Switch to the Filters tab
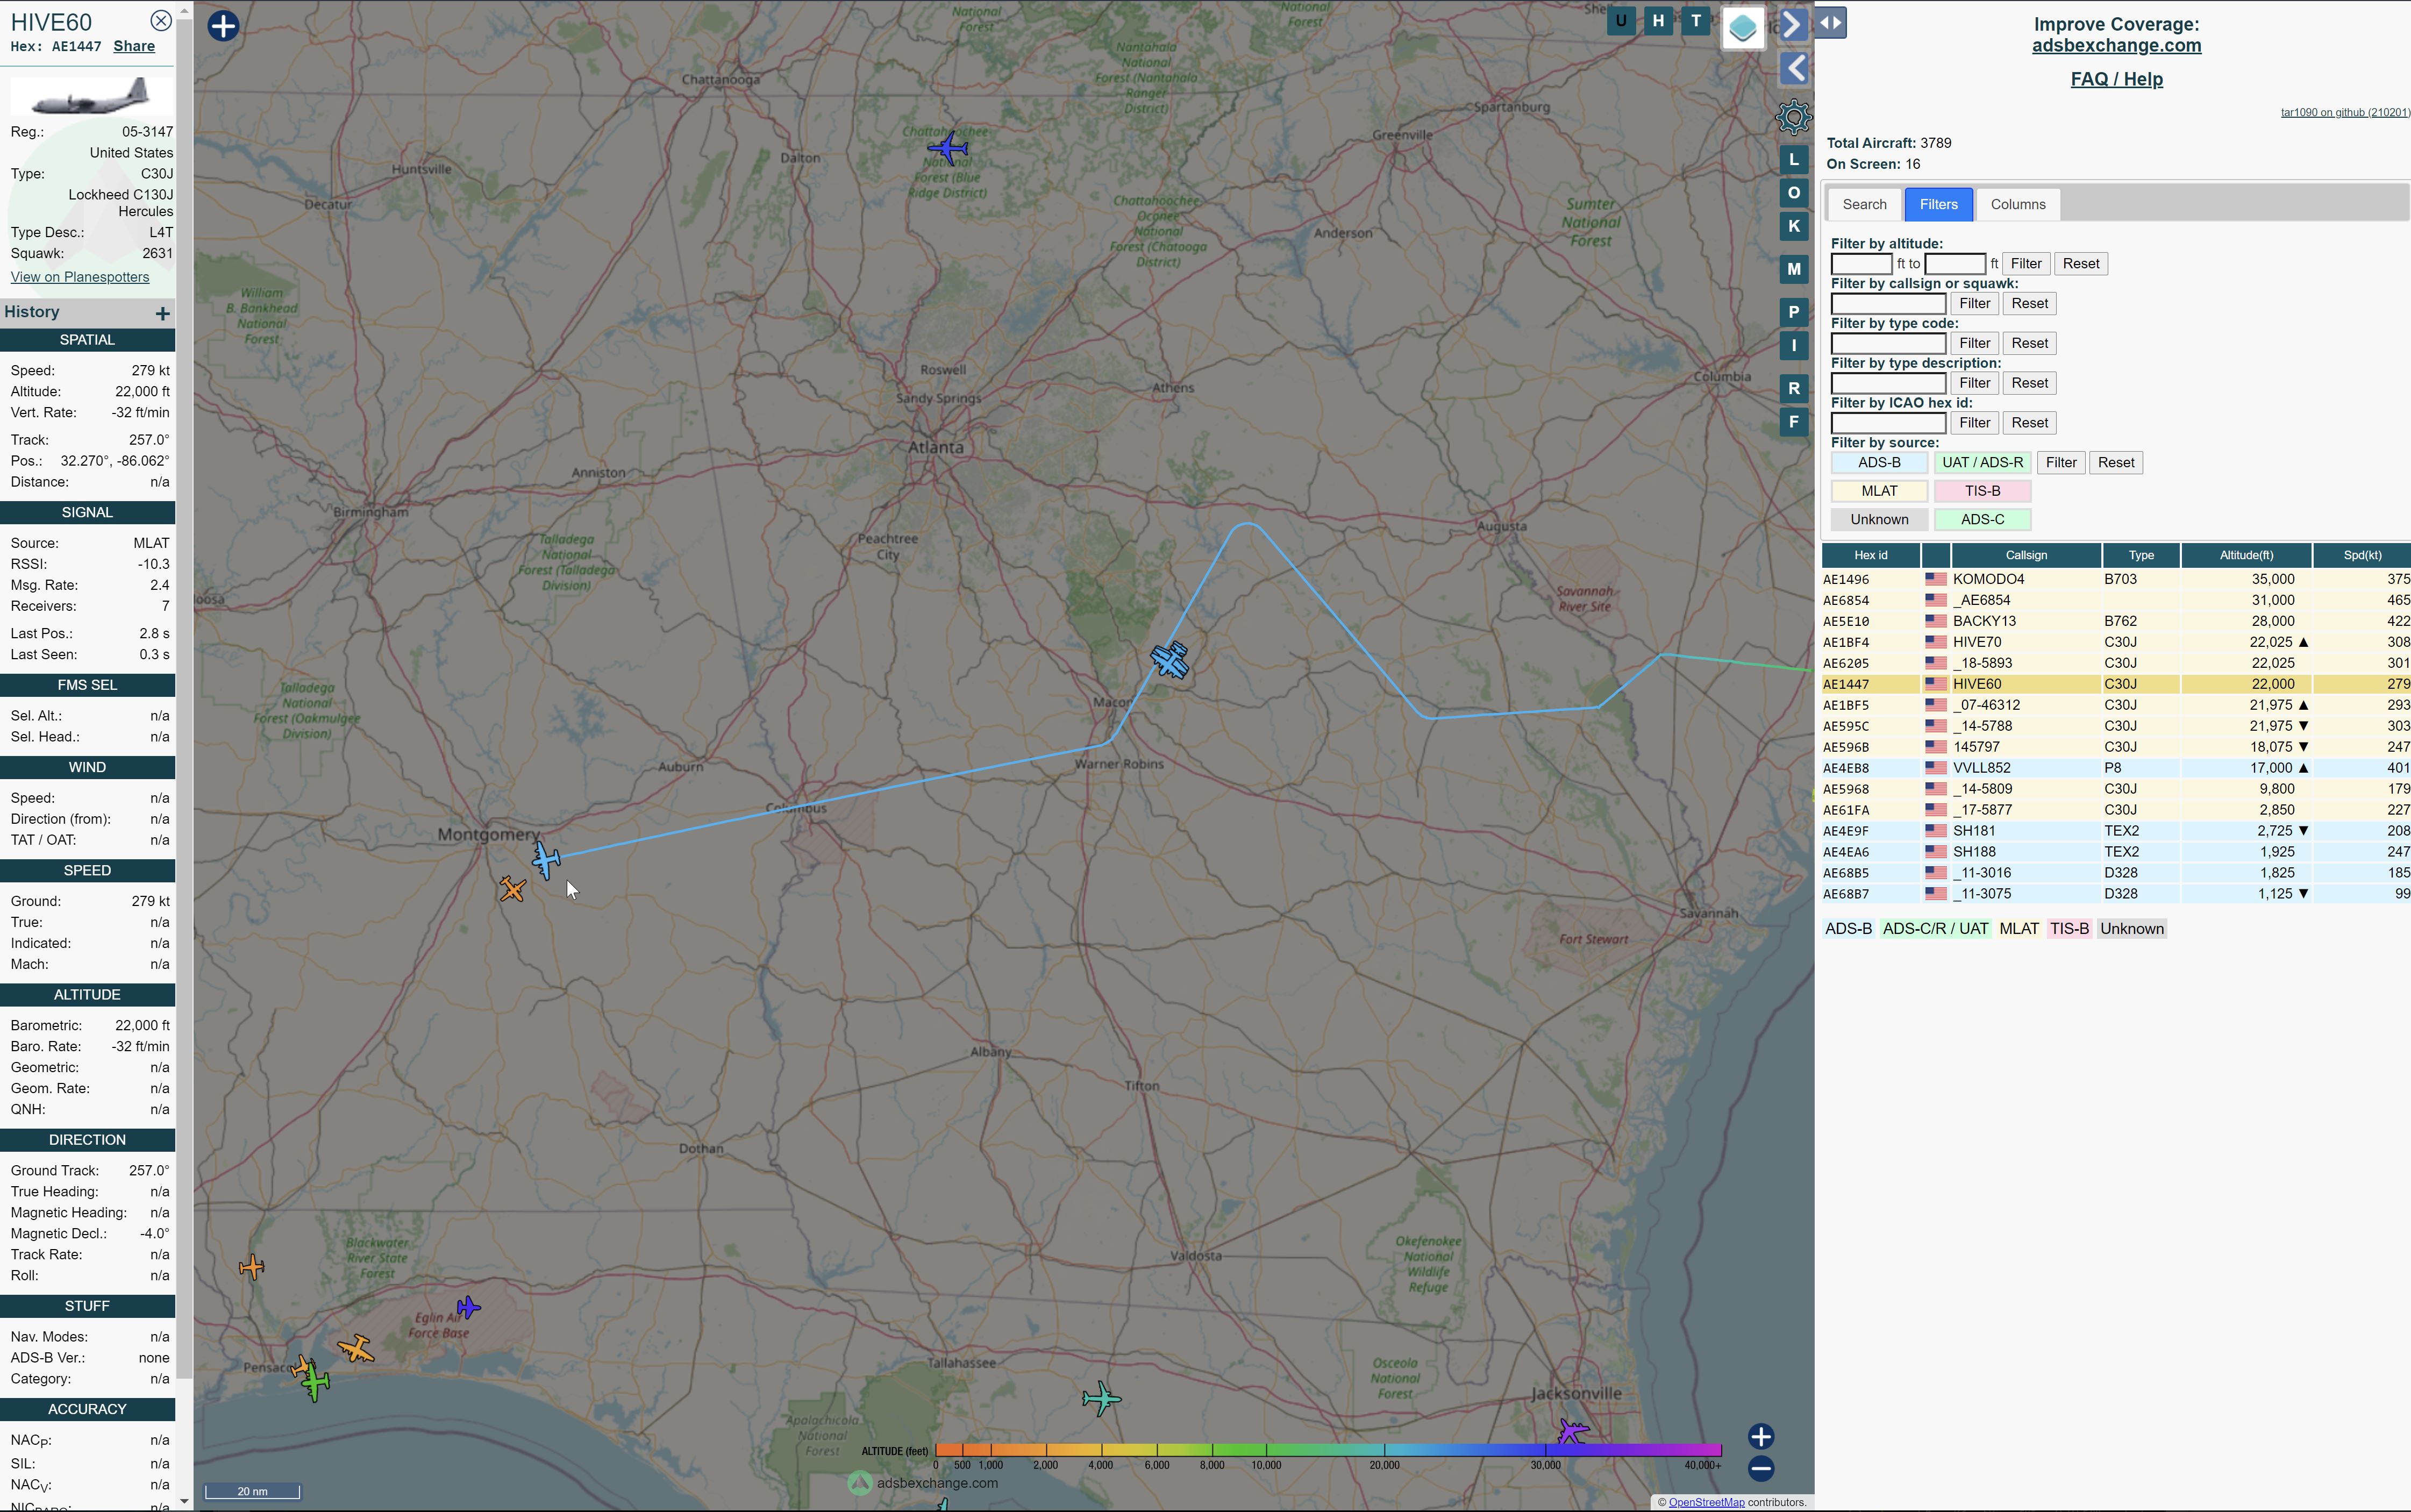Viewport: 2411px width, 1512px height. [x=1938, y=204]
